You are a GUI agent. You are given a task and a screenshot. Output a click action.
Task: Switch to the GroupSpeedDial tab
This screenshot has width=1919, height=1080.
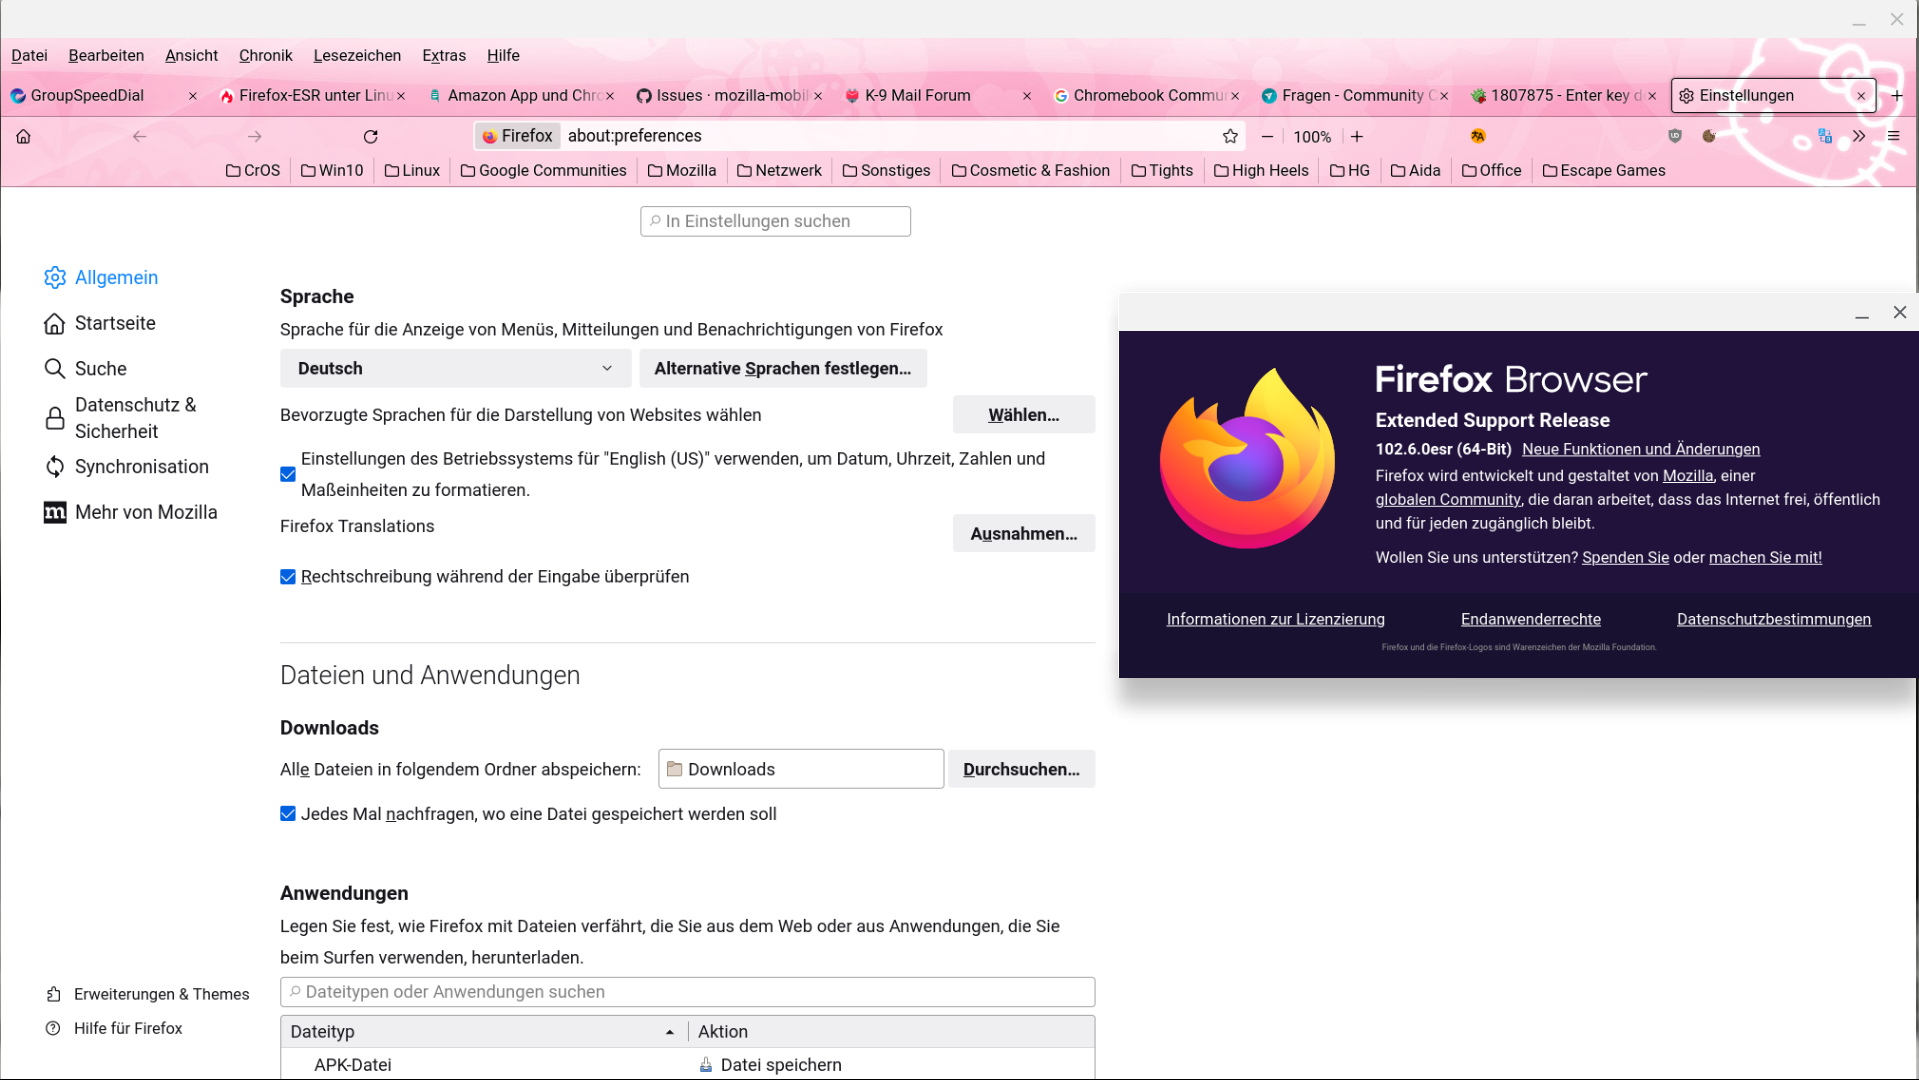pyautogui.click(x=103, y=95)
